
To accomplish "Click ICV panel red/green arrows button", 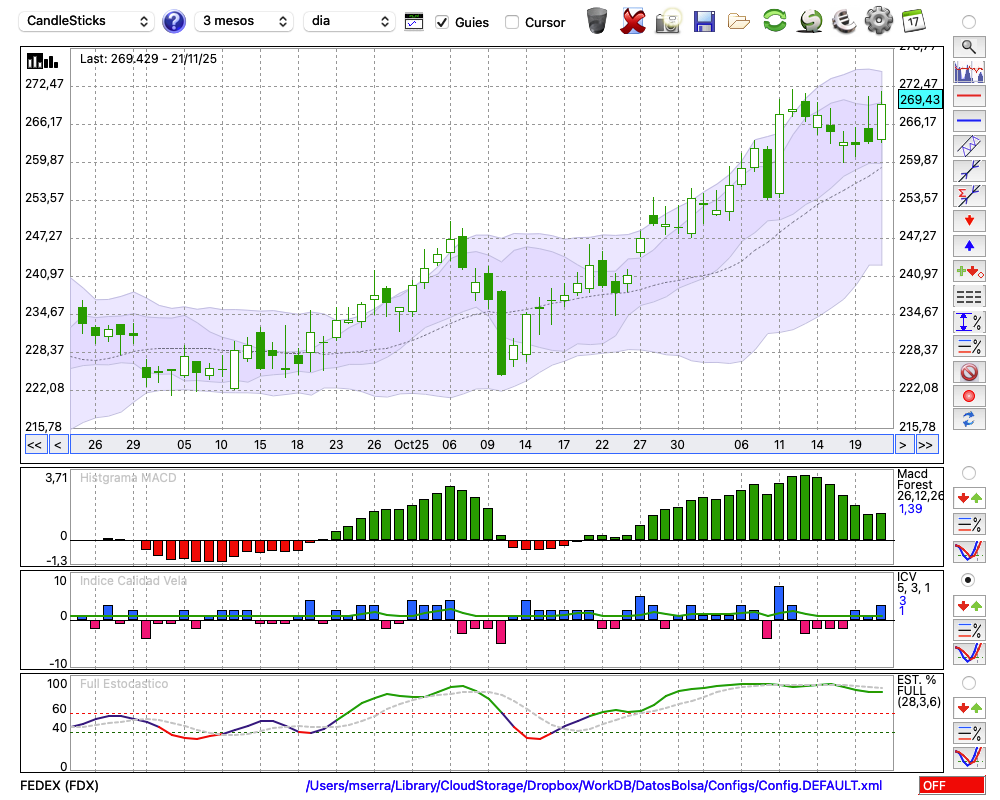I will click(969, 605).
